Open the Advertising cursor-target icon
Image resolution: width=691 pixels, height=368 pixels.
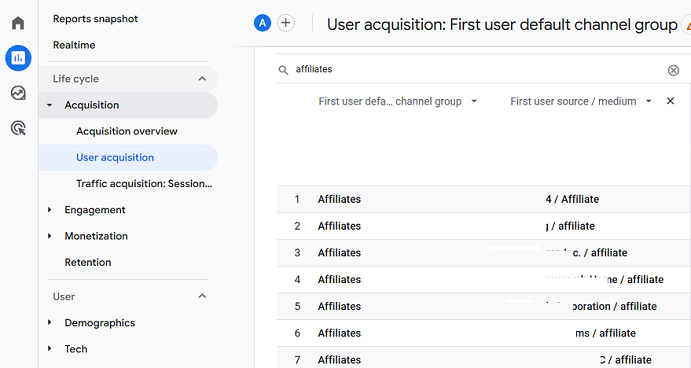click(x=18, y=128)
